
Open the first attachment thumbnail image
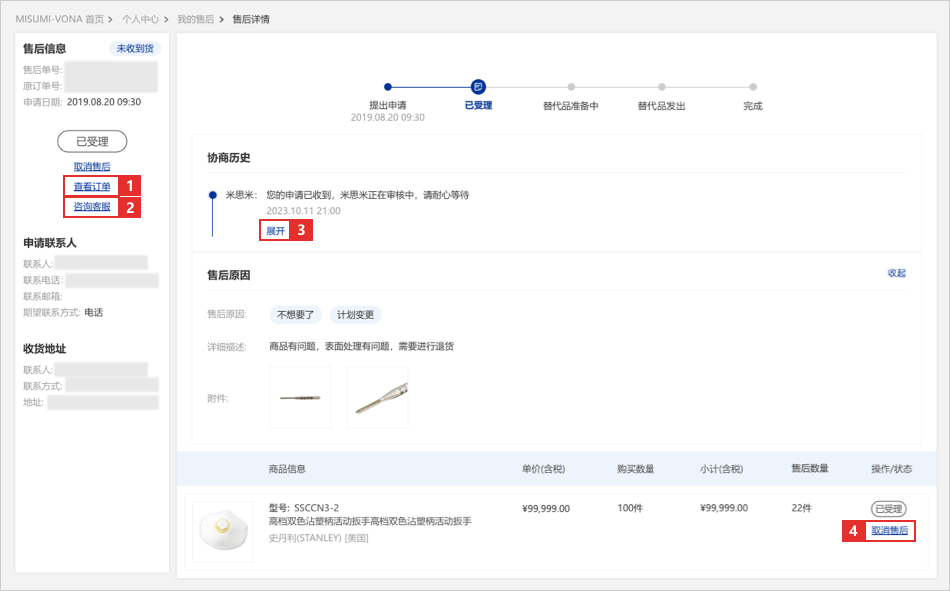tap(300, 397)
